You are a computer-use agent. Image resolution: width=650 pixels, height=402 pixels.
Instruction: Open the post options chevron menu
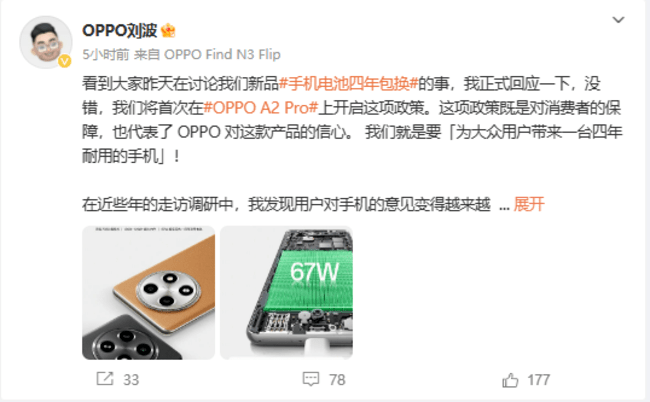point(618,19)
